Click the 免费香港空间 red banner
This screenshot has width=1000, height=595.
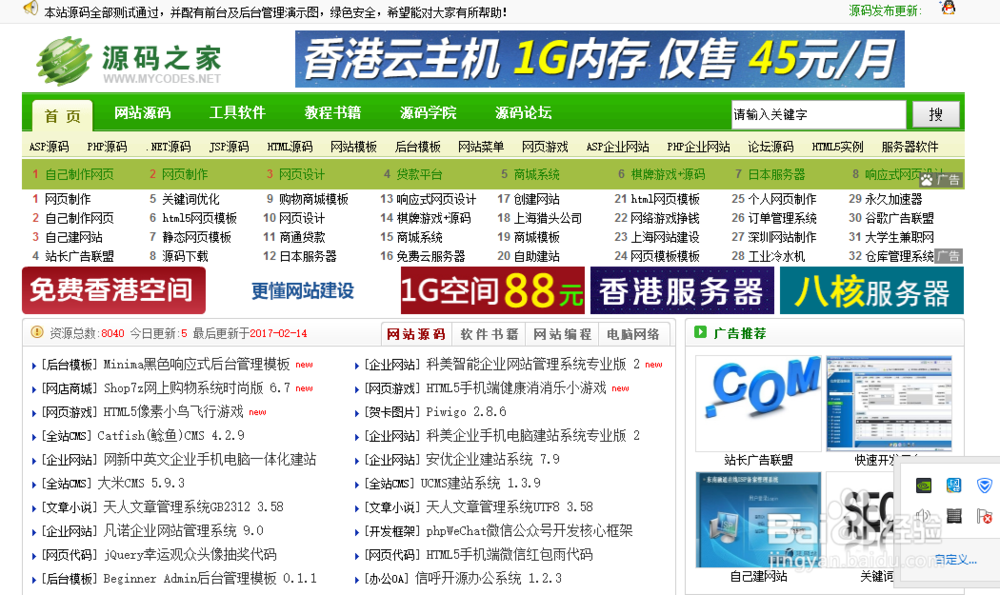114,290
